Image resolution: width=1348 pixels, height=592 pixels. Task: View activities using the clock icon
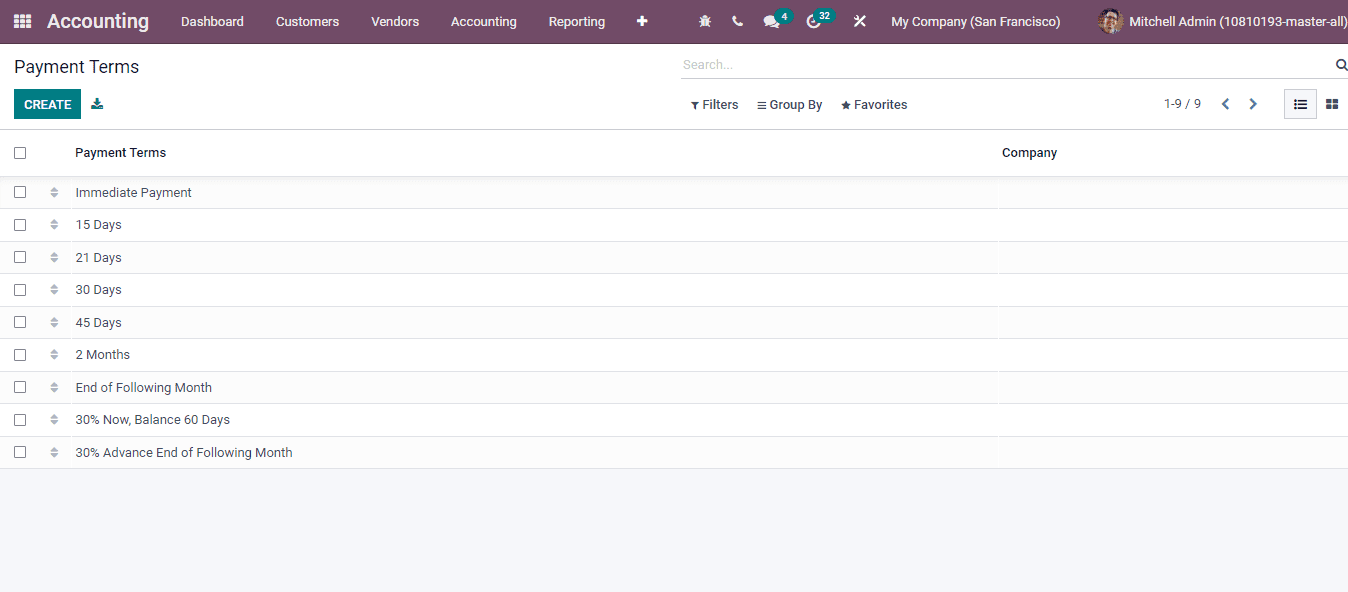[x=812, y=22]
